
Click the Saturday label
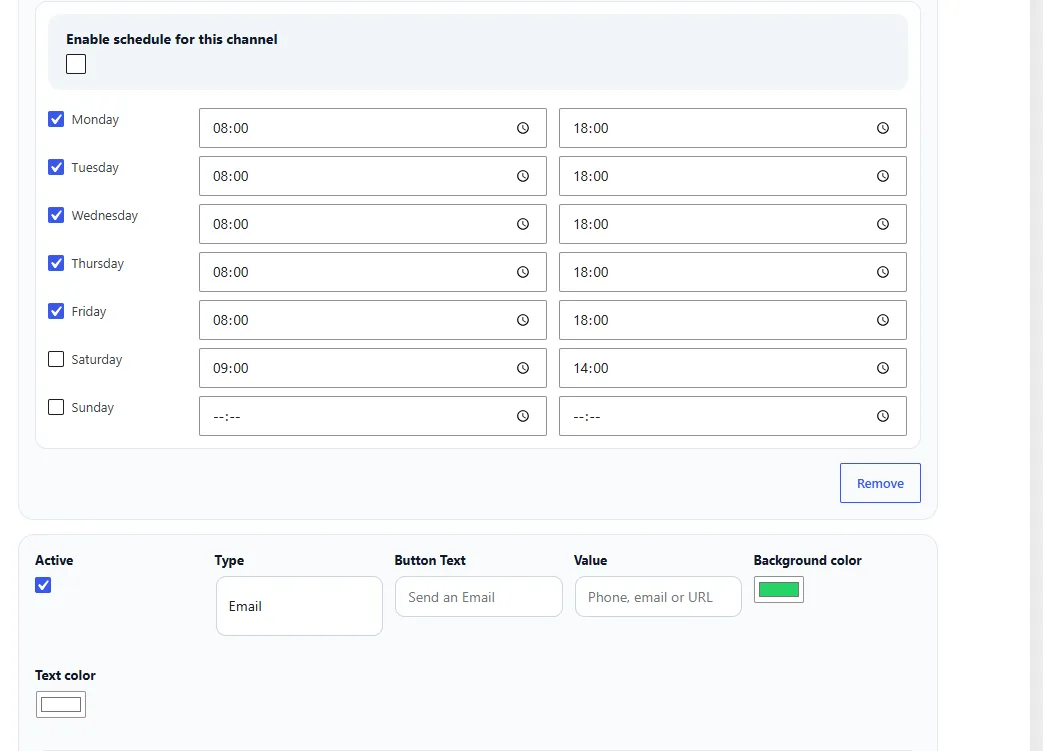[96, 359]
